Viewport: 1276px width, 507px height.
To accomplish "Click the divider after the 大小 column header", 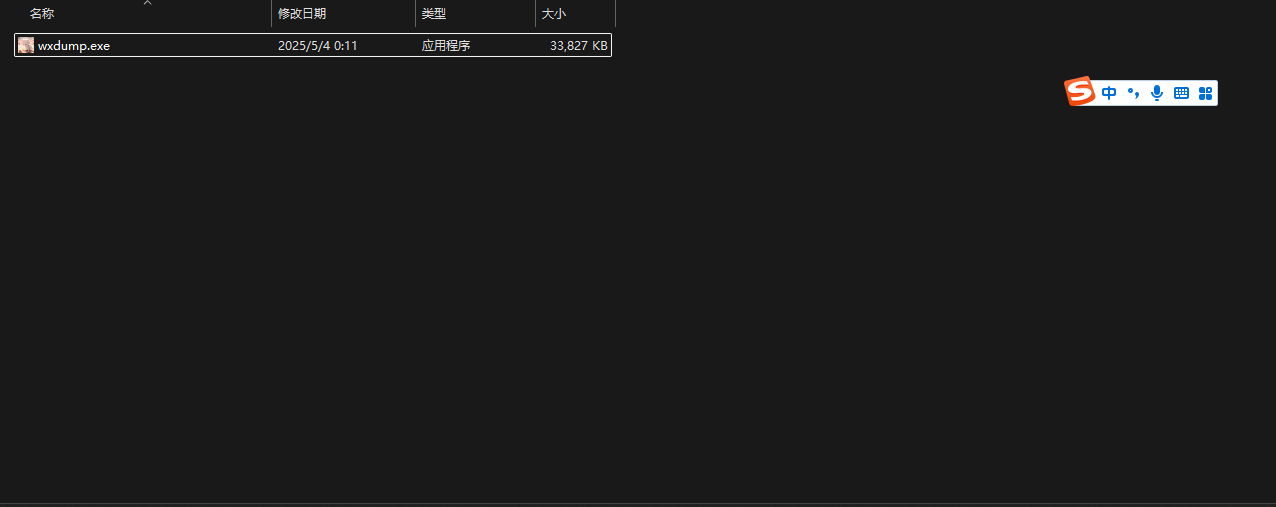I will click(615, 13).
